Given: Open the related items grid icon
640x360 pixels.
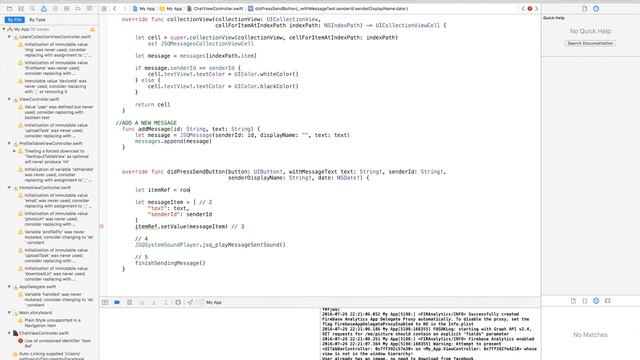Looking at the screenshot, I should tap(104, 9).
